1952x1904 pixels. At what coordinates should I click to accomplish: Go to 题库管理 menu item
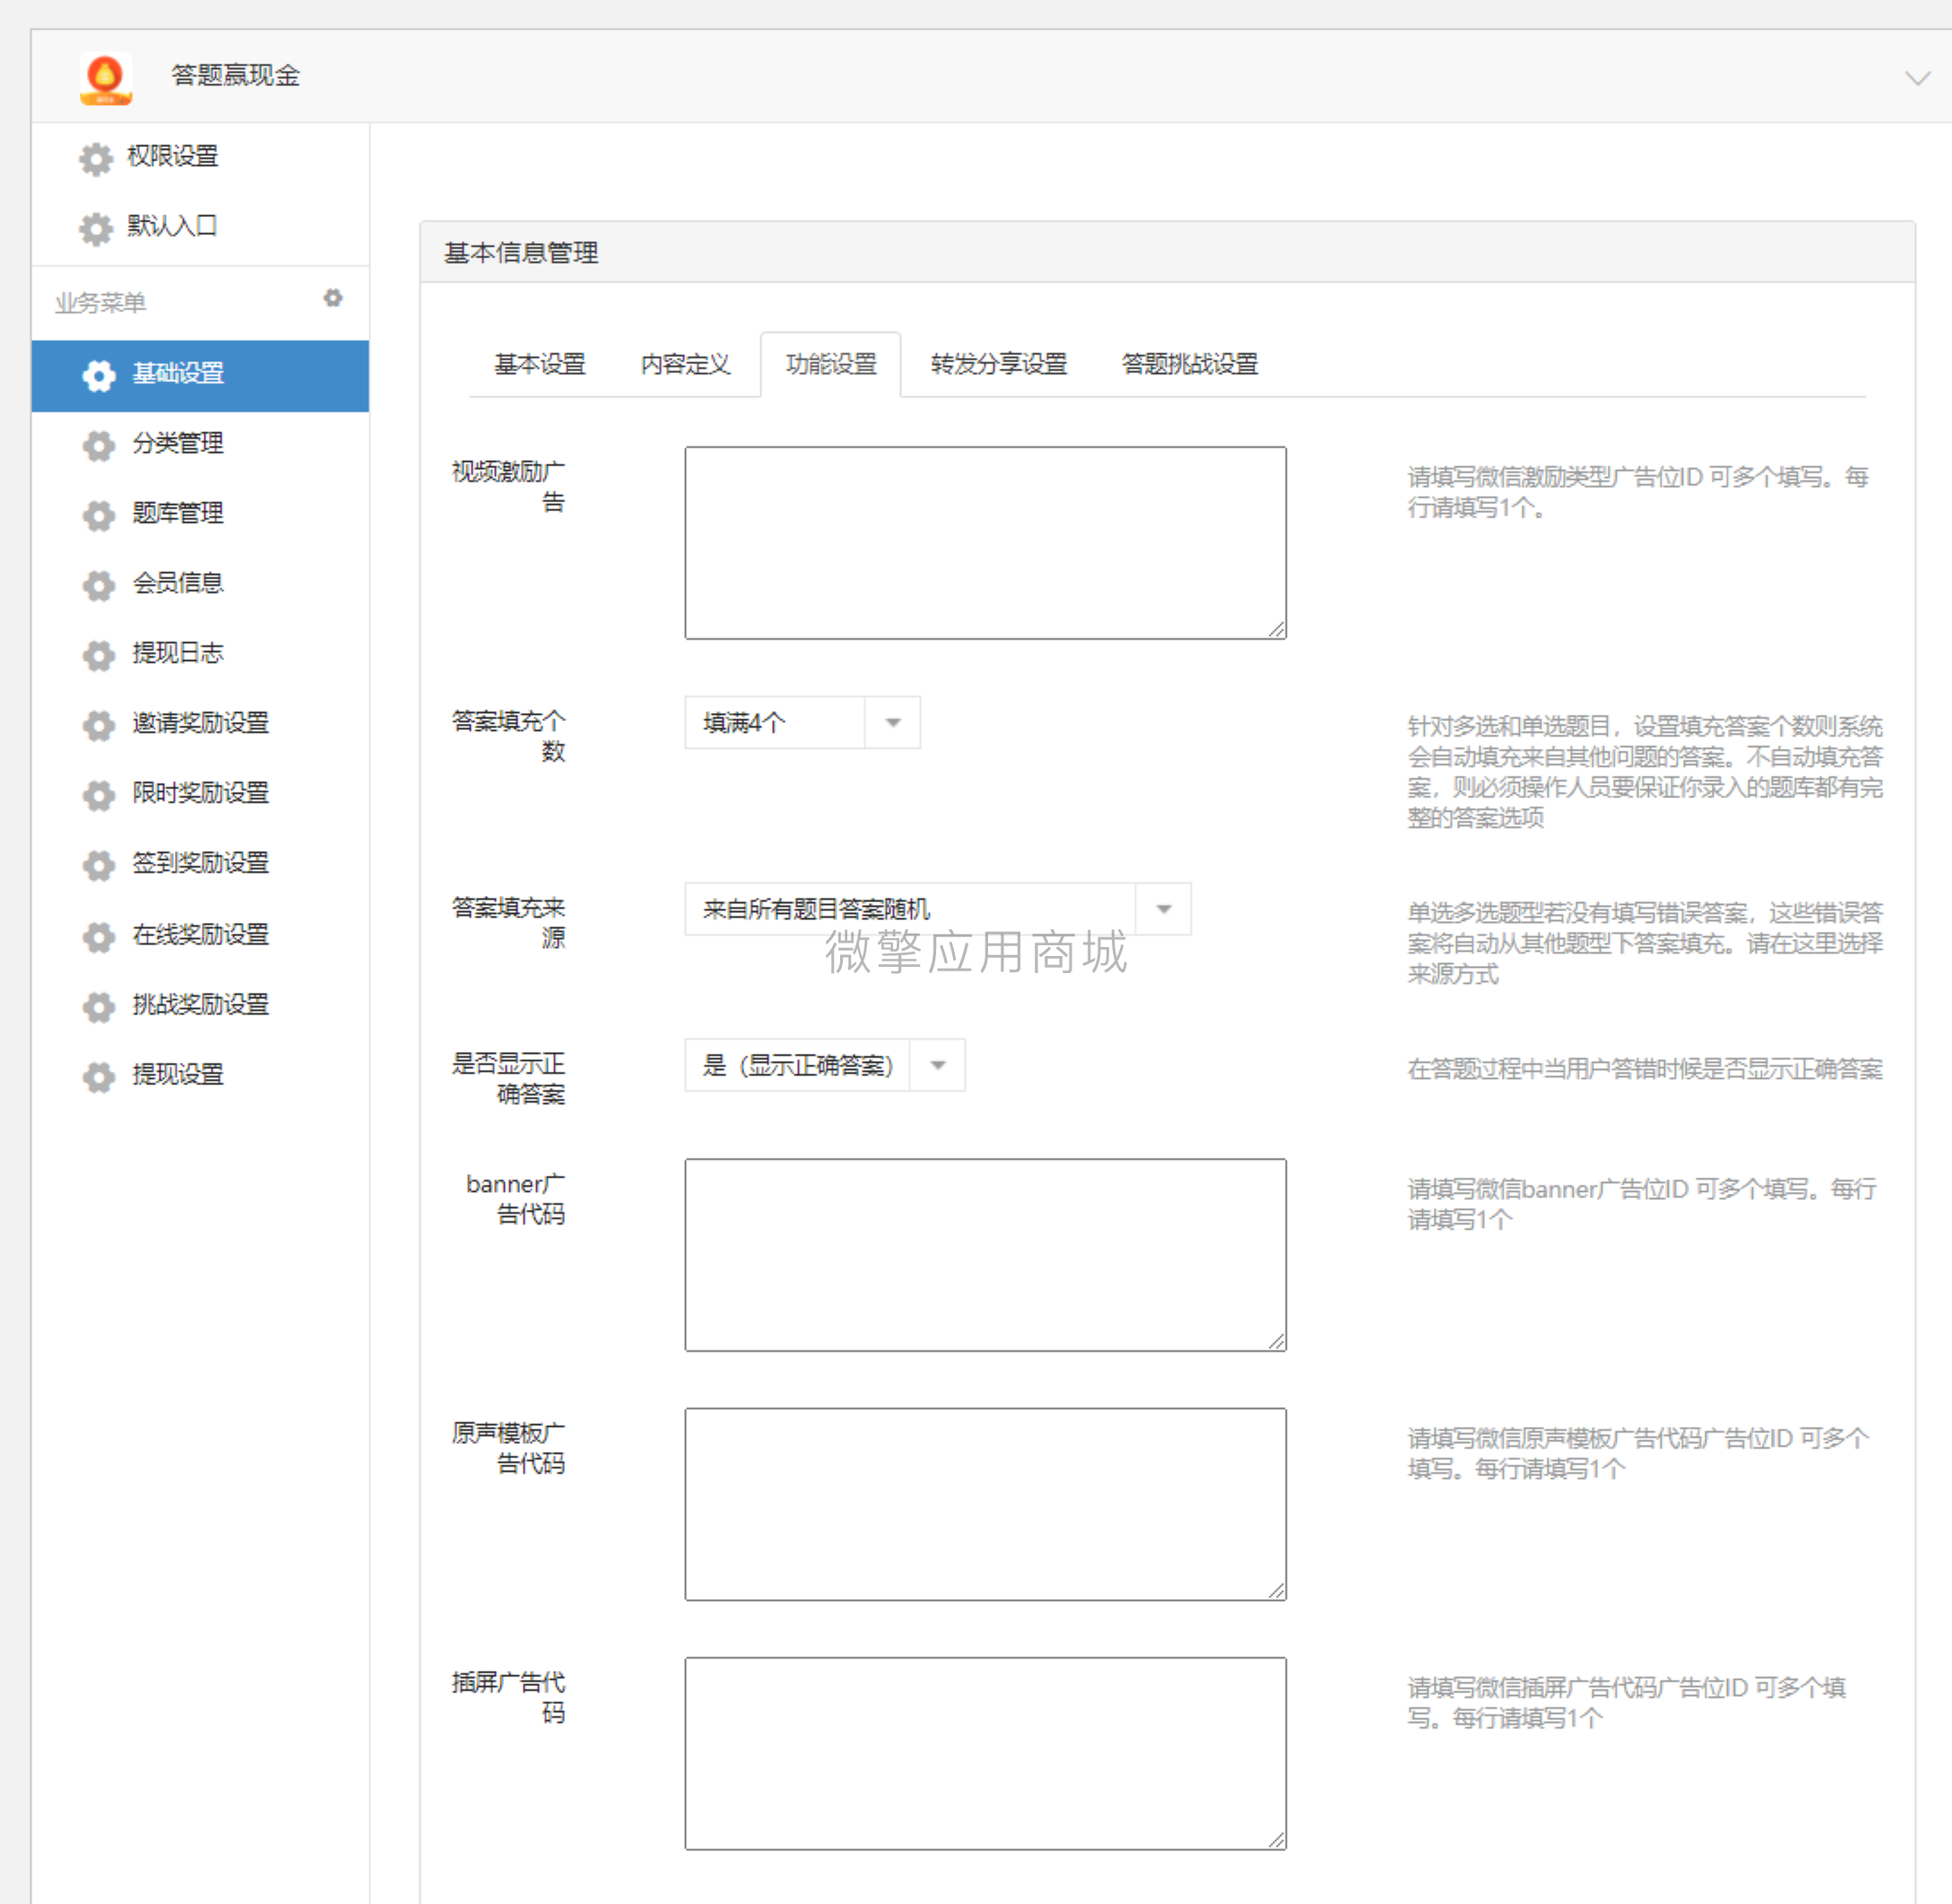(178, 513)
